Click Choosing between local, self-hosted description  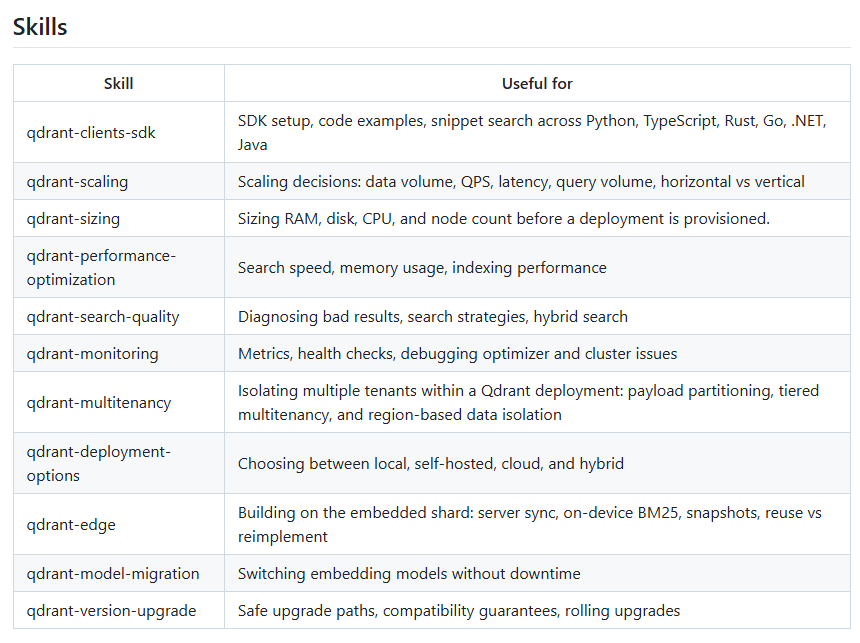pos(537,463)
